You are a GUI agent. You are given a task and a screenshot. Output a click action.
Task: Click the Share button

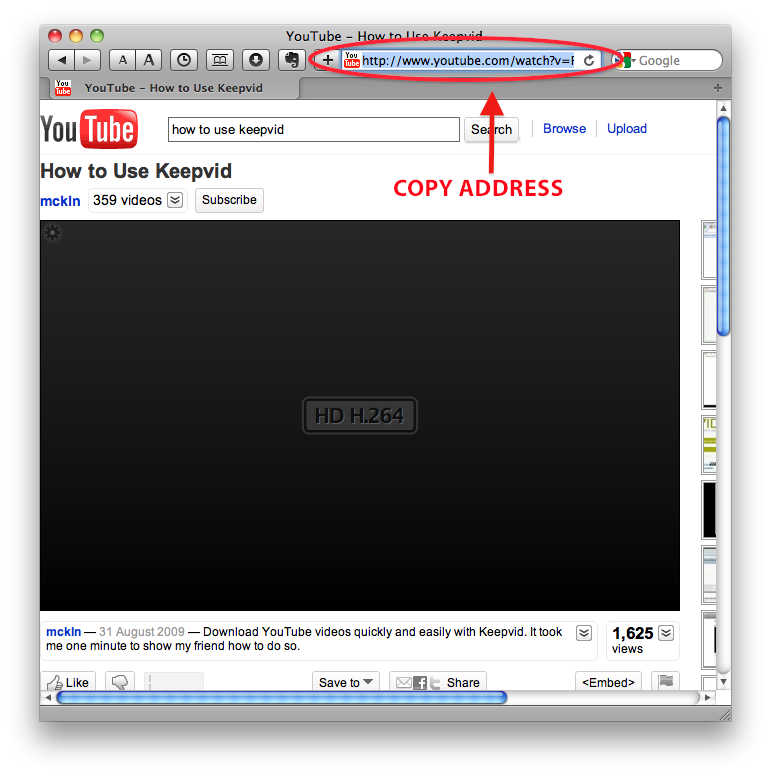coord(463,682)
